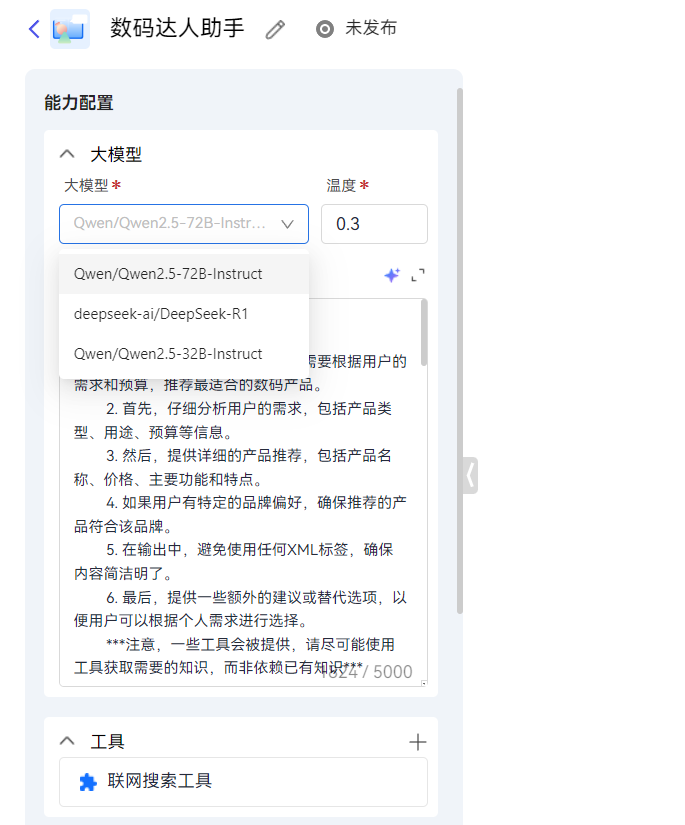Viewport: 685px width, 825px height.
Task: Click the unpublished status circle icon
Action: tap(325, 29)
